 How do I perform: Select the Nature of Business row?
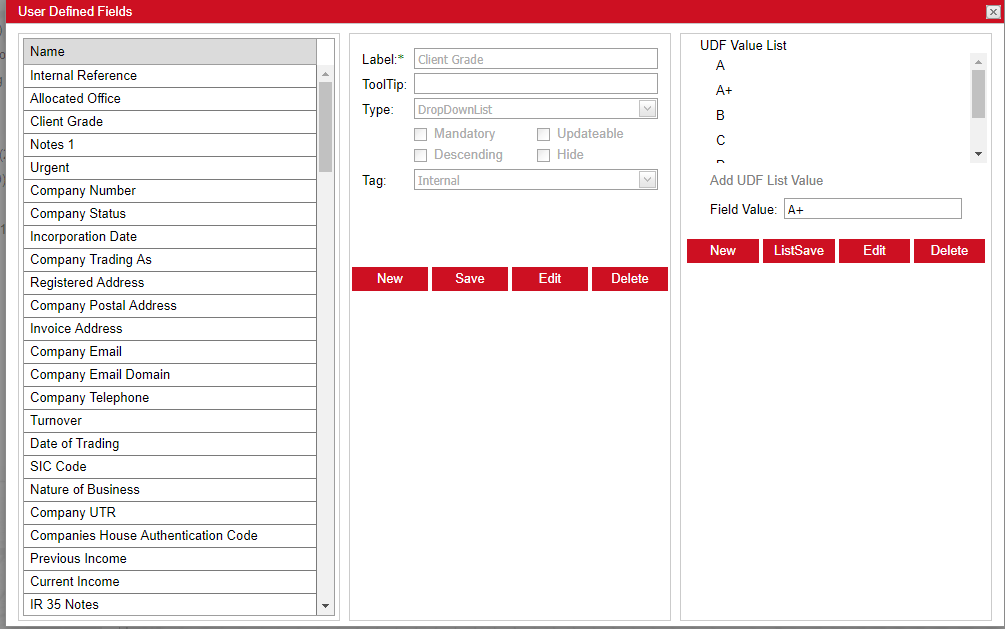[170, 490]
